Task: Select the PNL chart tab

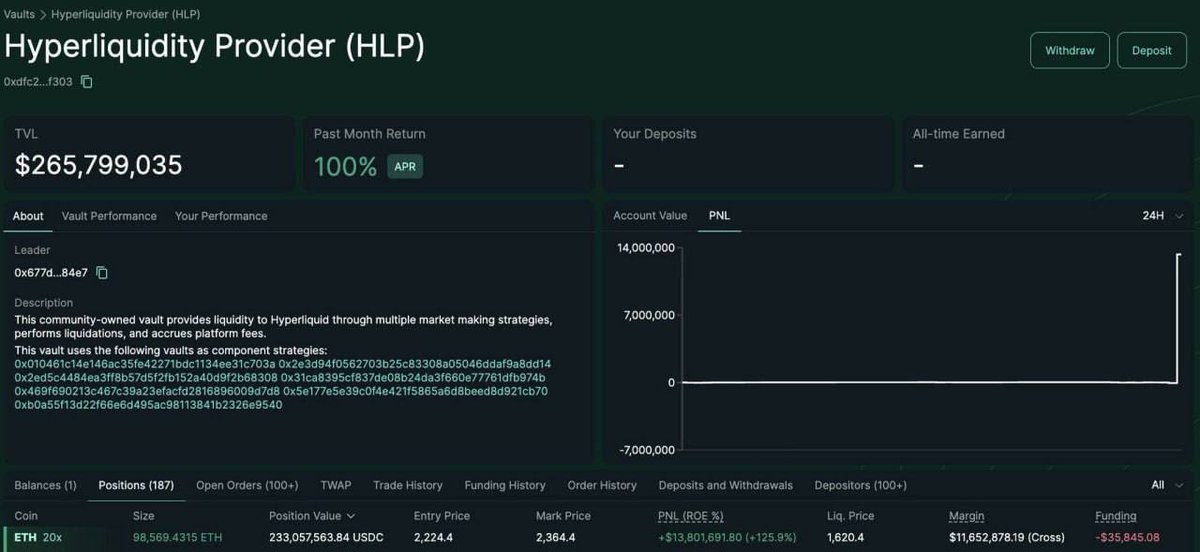Action: tap(719, 216)
